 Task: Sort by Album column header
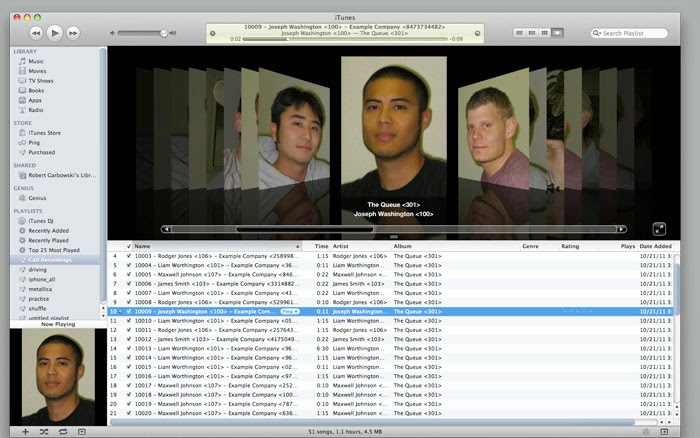pyautogui.click(x=456, y=246)
